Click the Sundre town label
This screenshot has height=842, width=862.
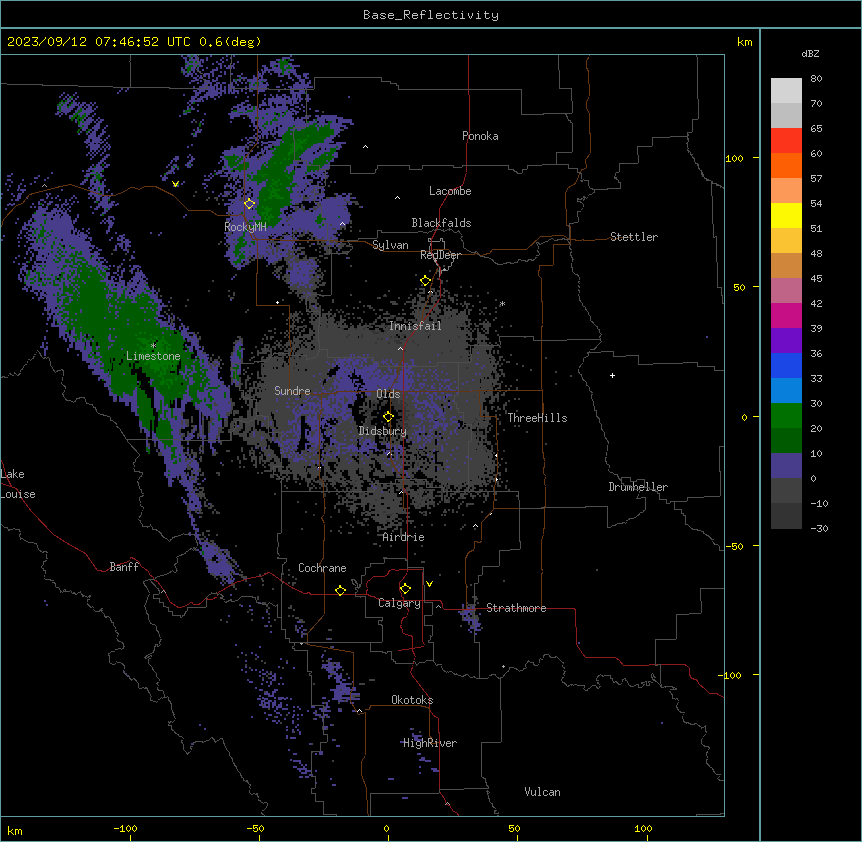[292, 391]
